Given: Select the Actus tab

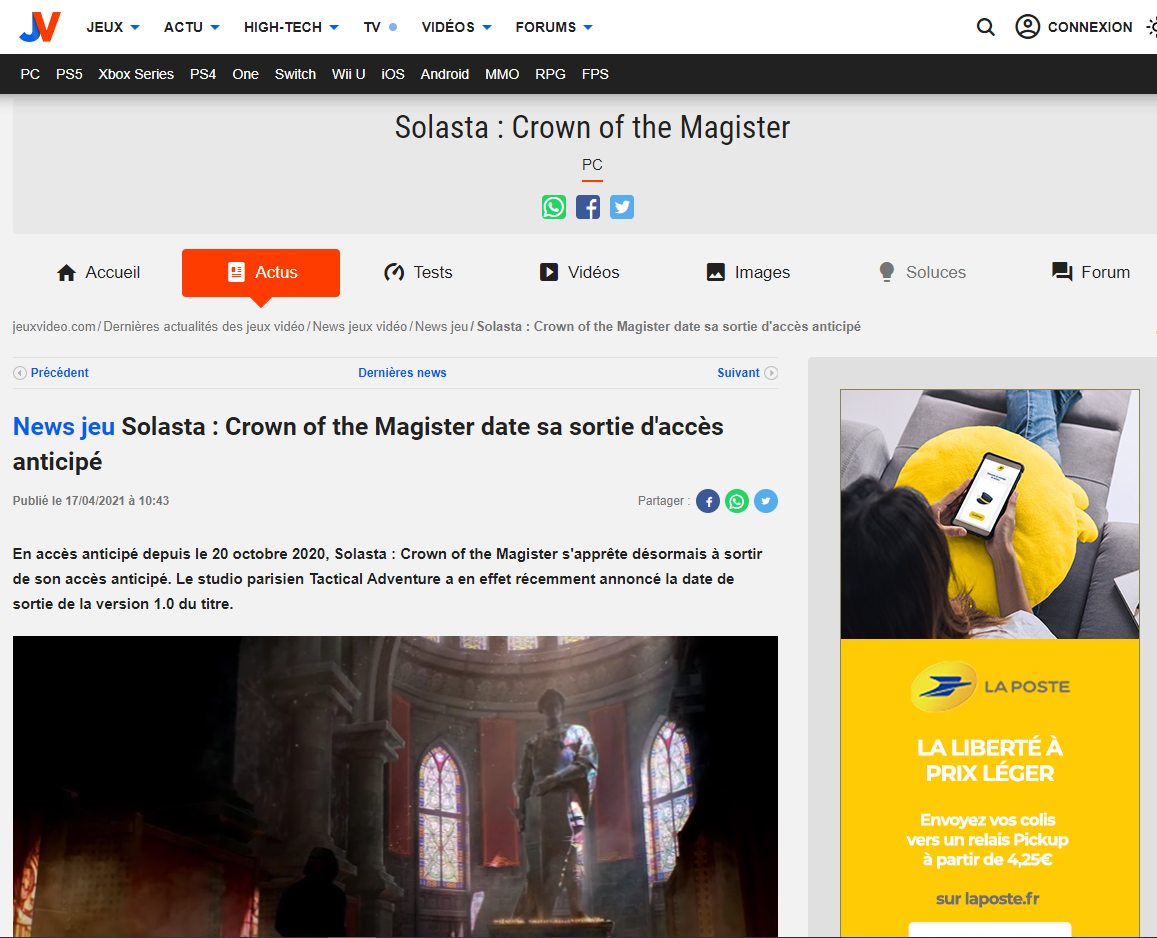Looking at the screenshot, I should click(x=261, y=273).
